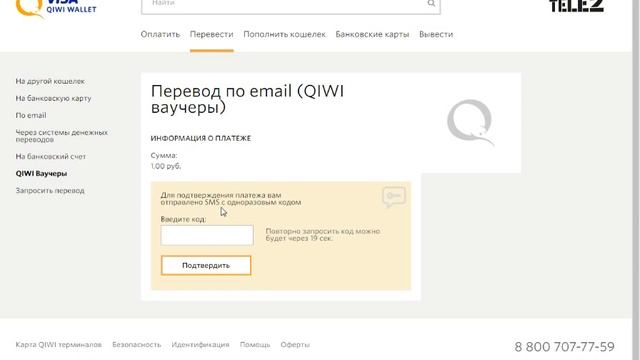Screen dimensions: 640x360
Task: Click the Информация о платеже heading
Action: [x=200, y=138]
